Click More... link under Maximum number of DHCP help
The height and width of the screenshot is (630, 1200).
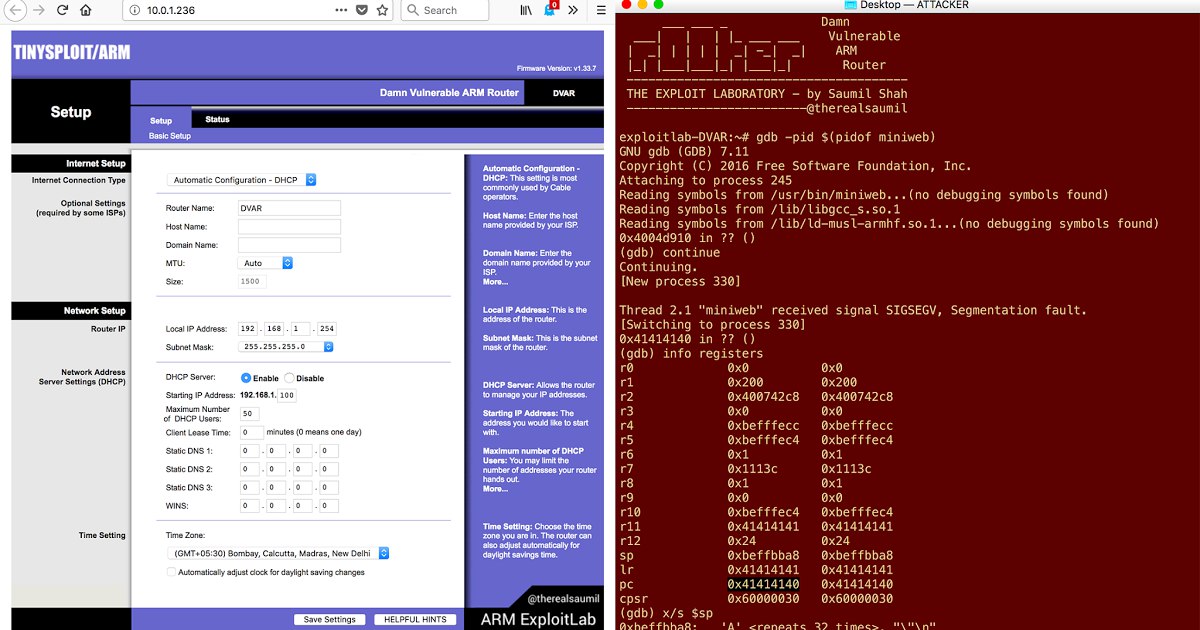(x=495, y=489)
